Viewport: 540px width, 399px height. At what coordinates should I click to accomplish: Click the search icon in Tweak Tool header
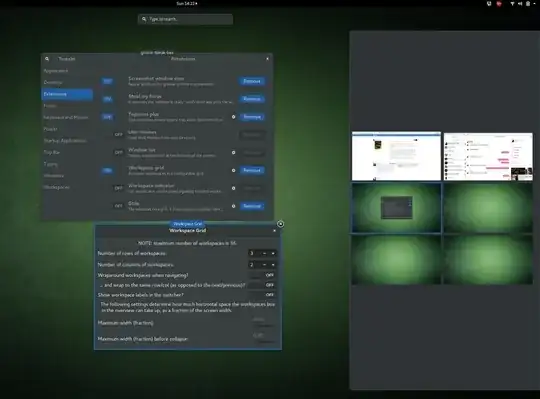[x=47, y=59]
